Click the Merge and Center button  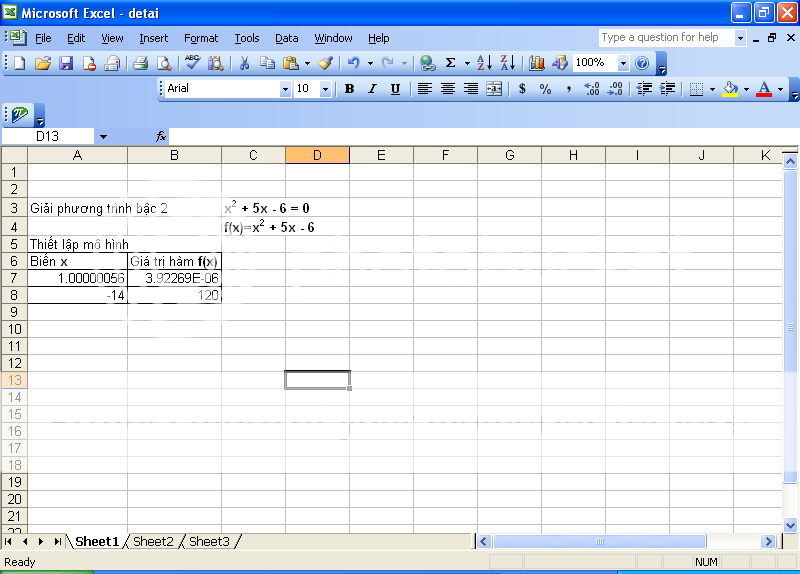[x=494, y=89]
